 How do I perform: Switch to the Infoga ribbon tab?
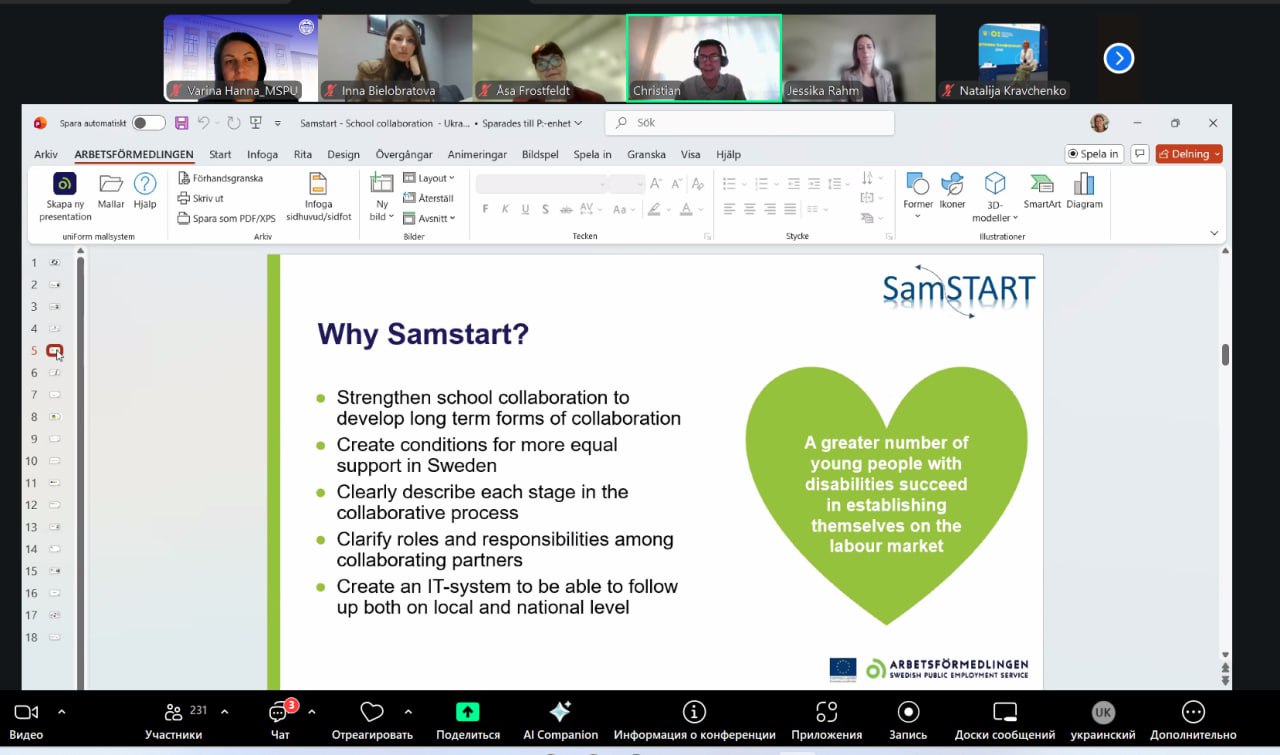pyautogui.click(x=262, y=155)
